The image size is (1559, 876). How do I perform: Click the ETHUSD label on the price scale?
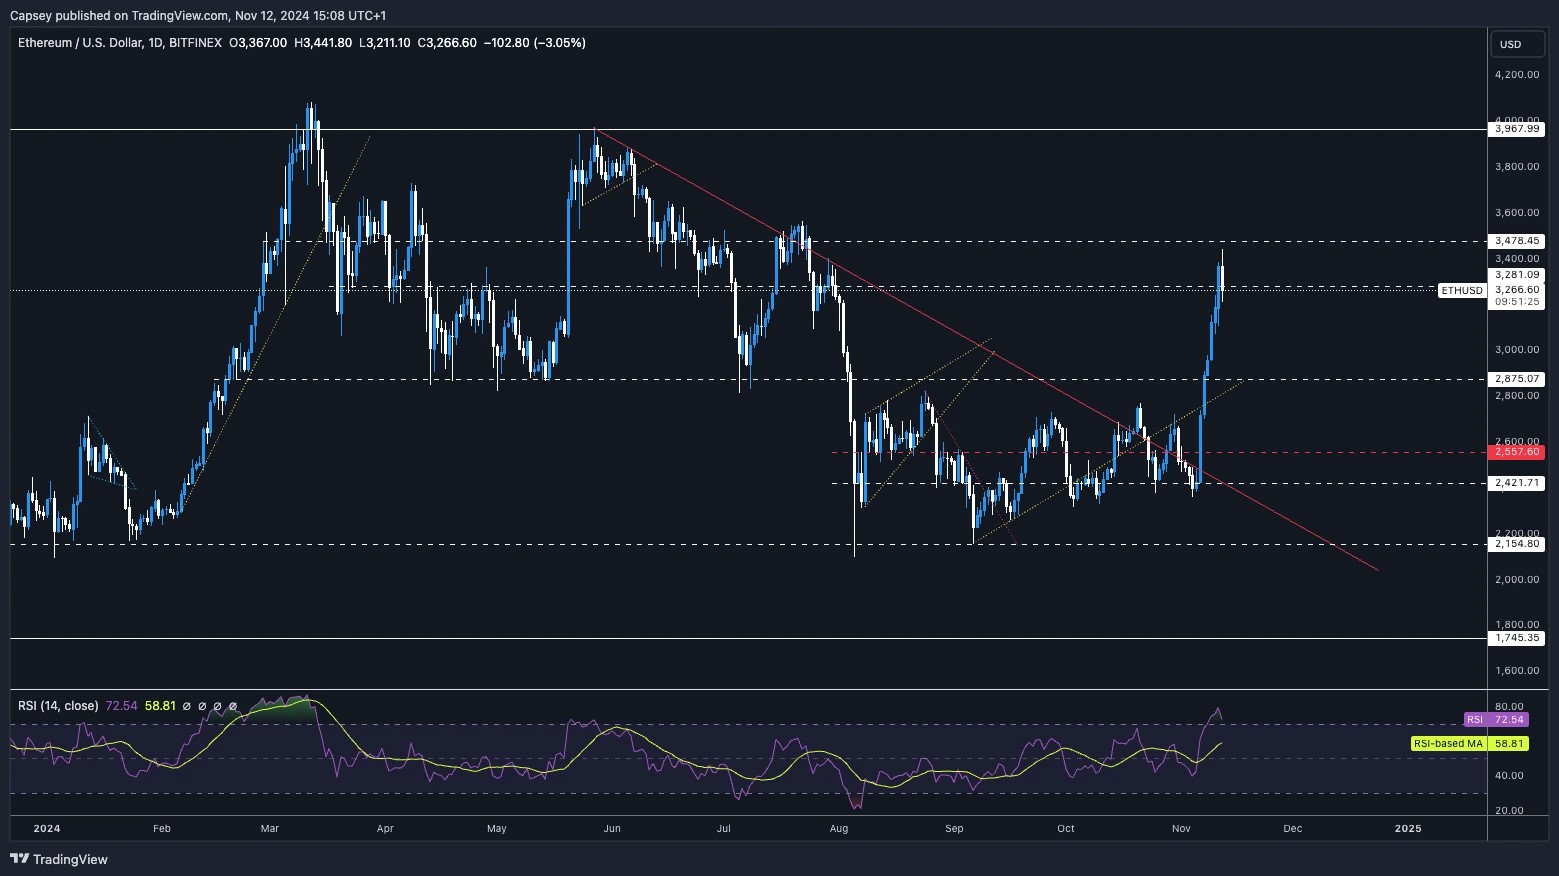pos(1461,291)
